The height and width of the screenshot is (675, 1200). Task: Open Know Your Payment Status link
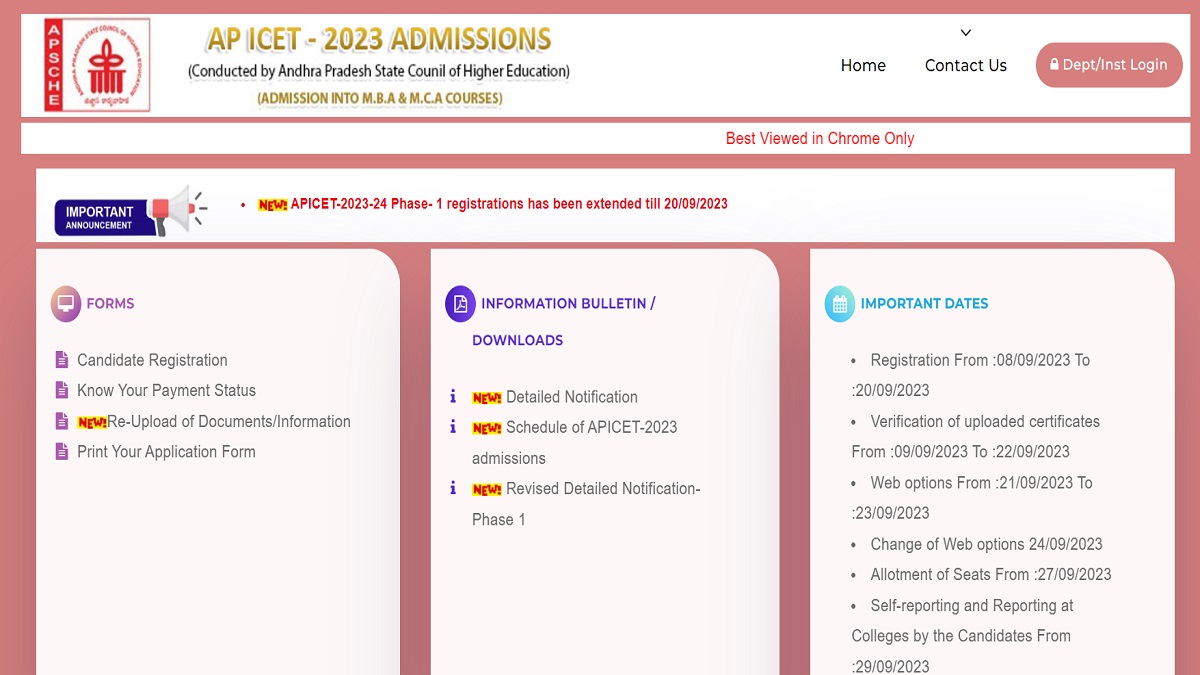[166, 391]
